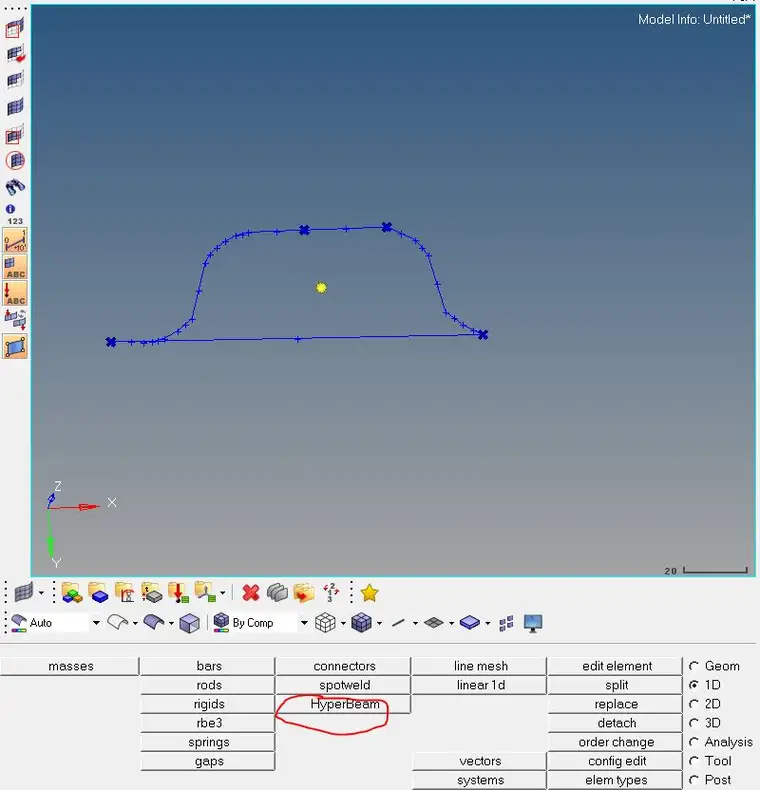The width and height of the screenshot is (760, 790).
Task: Select the Analysis radio button
Action: [694, 742]
